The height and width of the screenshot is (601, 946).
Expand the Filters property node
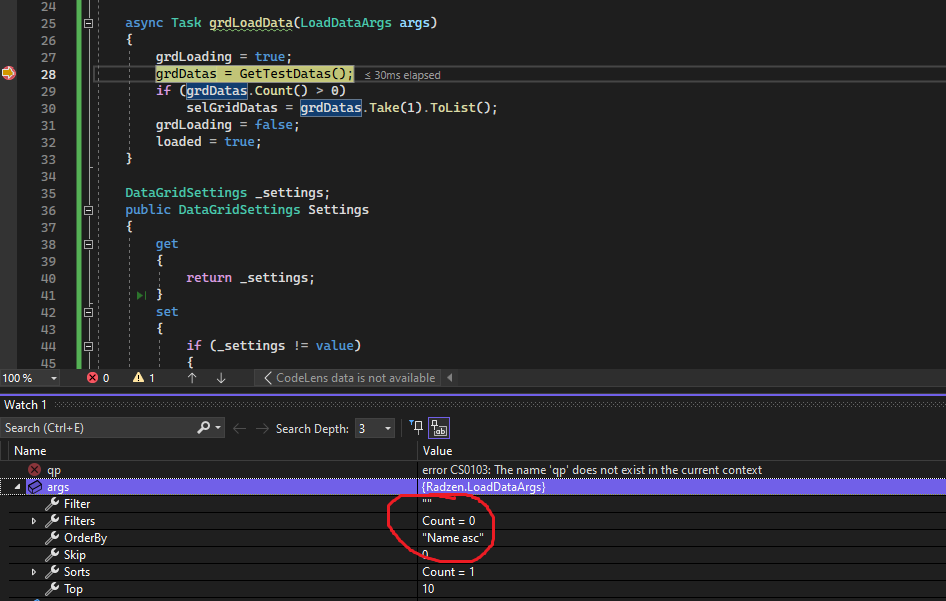point(34,521)
